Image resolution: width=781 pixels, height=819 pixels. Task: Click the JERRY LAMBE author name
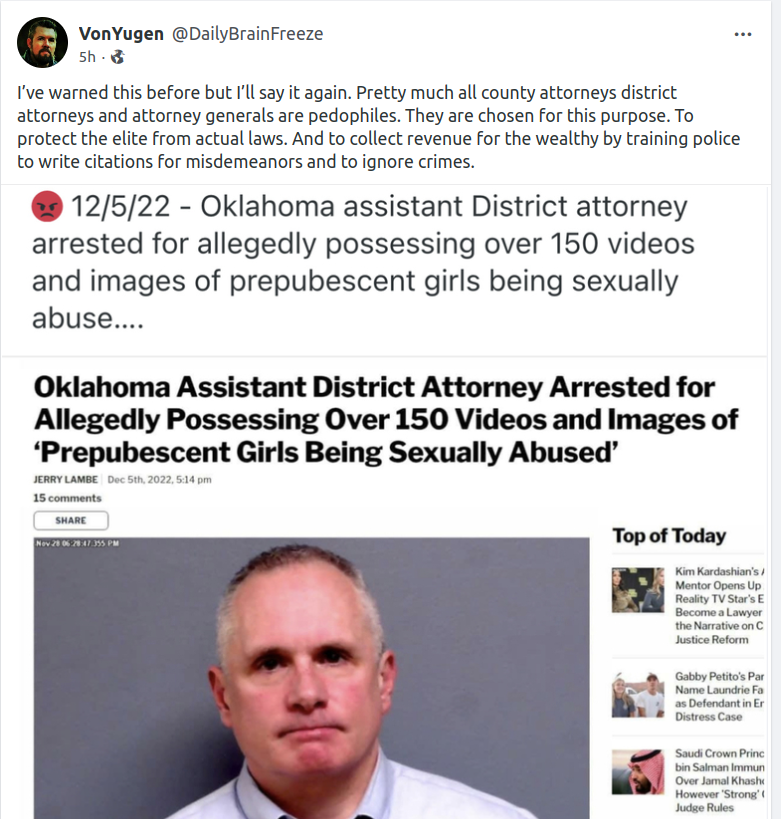coord(65,479)
